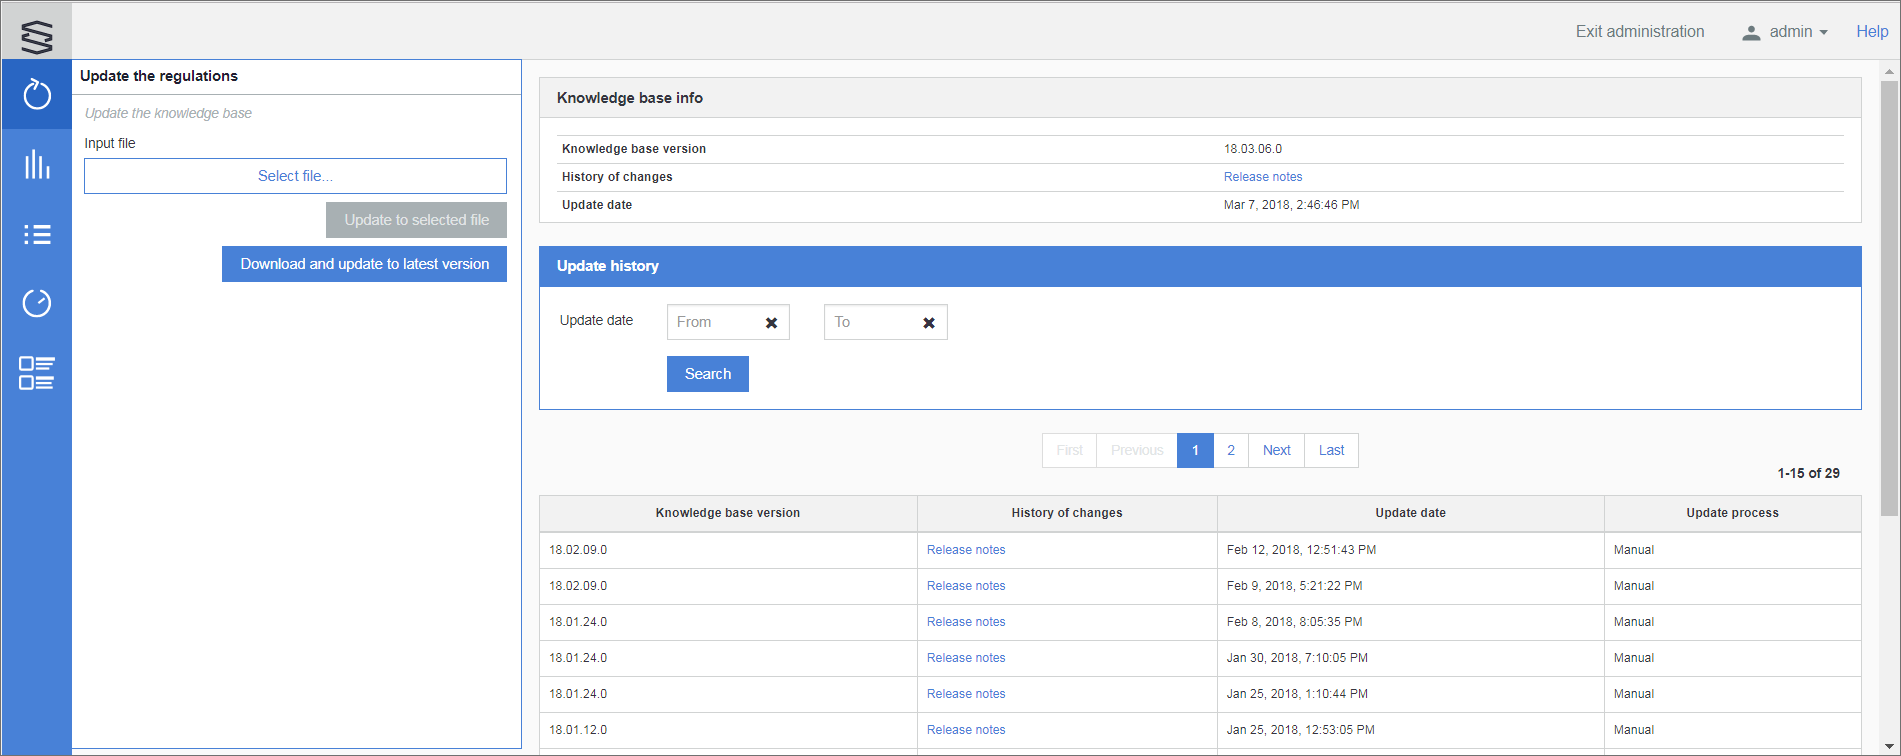
Task: Jump to the Last page of results
Action: tap(1331, 450)
